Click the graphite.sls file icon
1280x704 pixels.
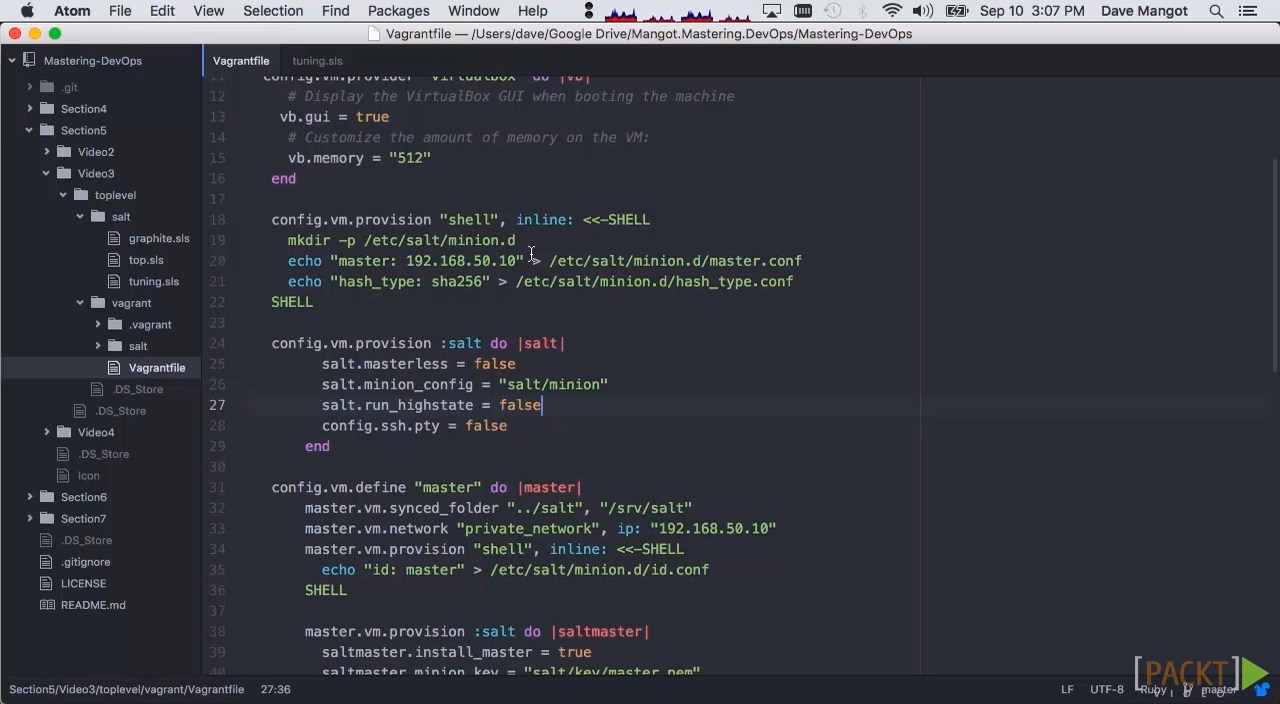tap(115, 238)
